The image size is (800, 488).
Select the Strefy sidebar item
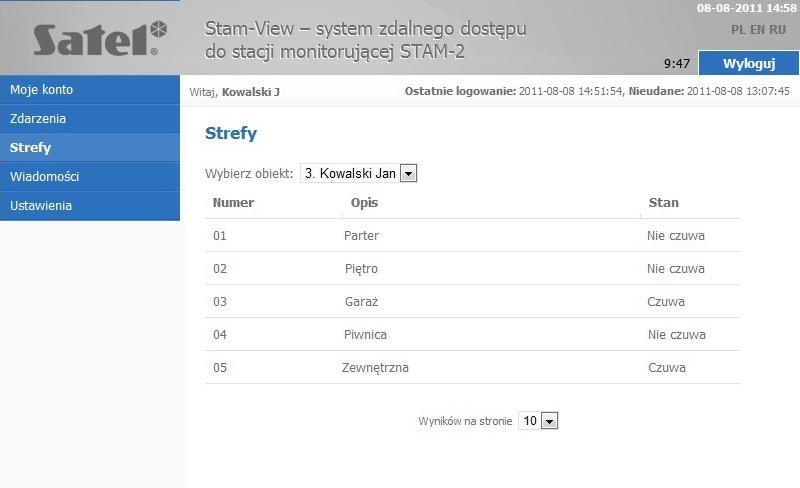click(x=90, y=148)
